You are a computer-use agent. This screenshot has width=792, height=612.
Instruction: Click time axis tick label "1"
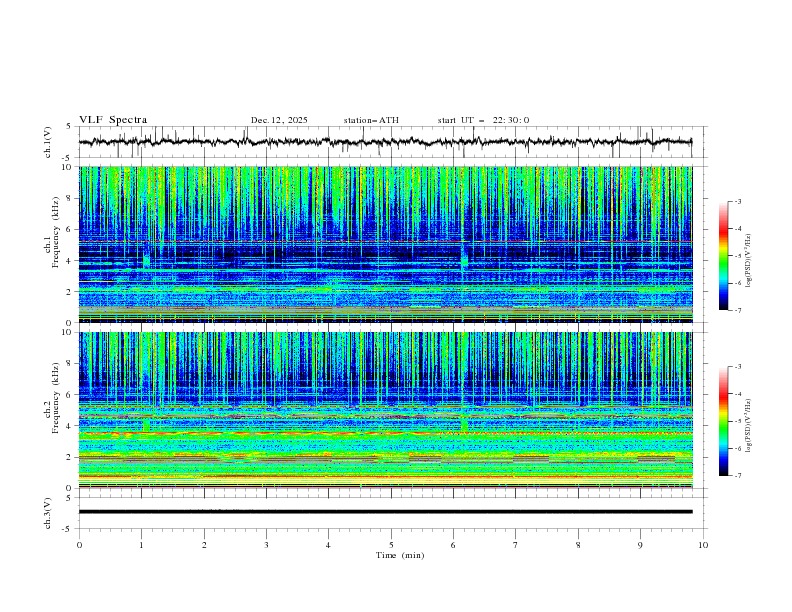click(141, 545)
